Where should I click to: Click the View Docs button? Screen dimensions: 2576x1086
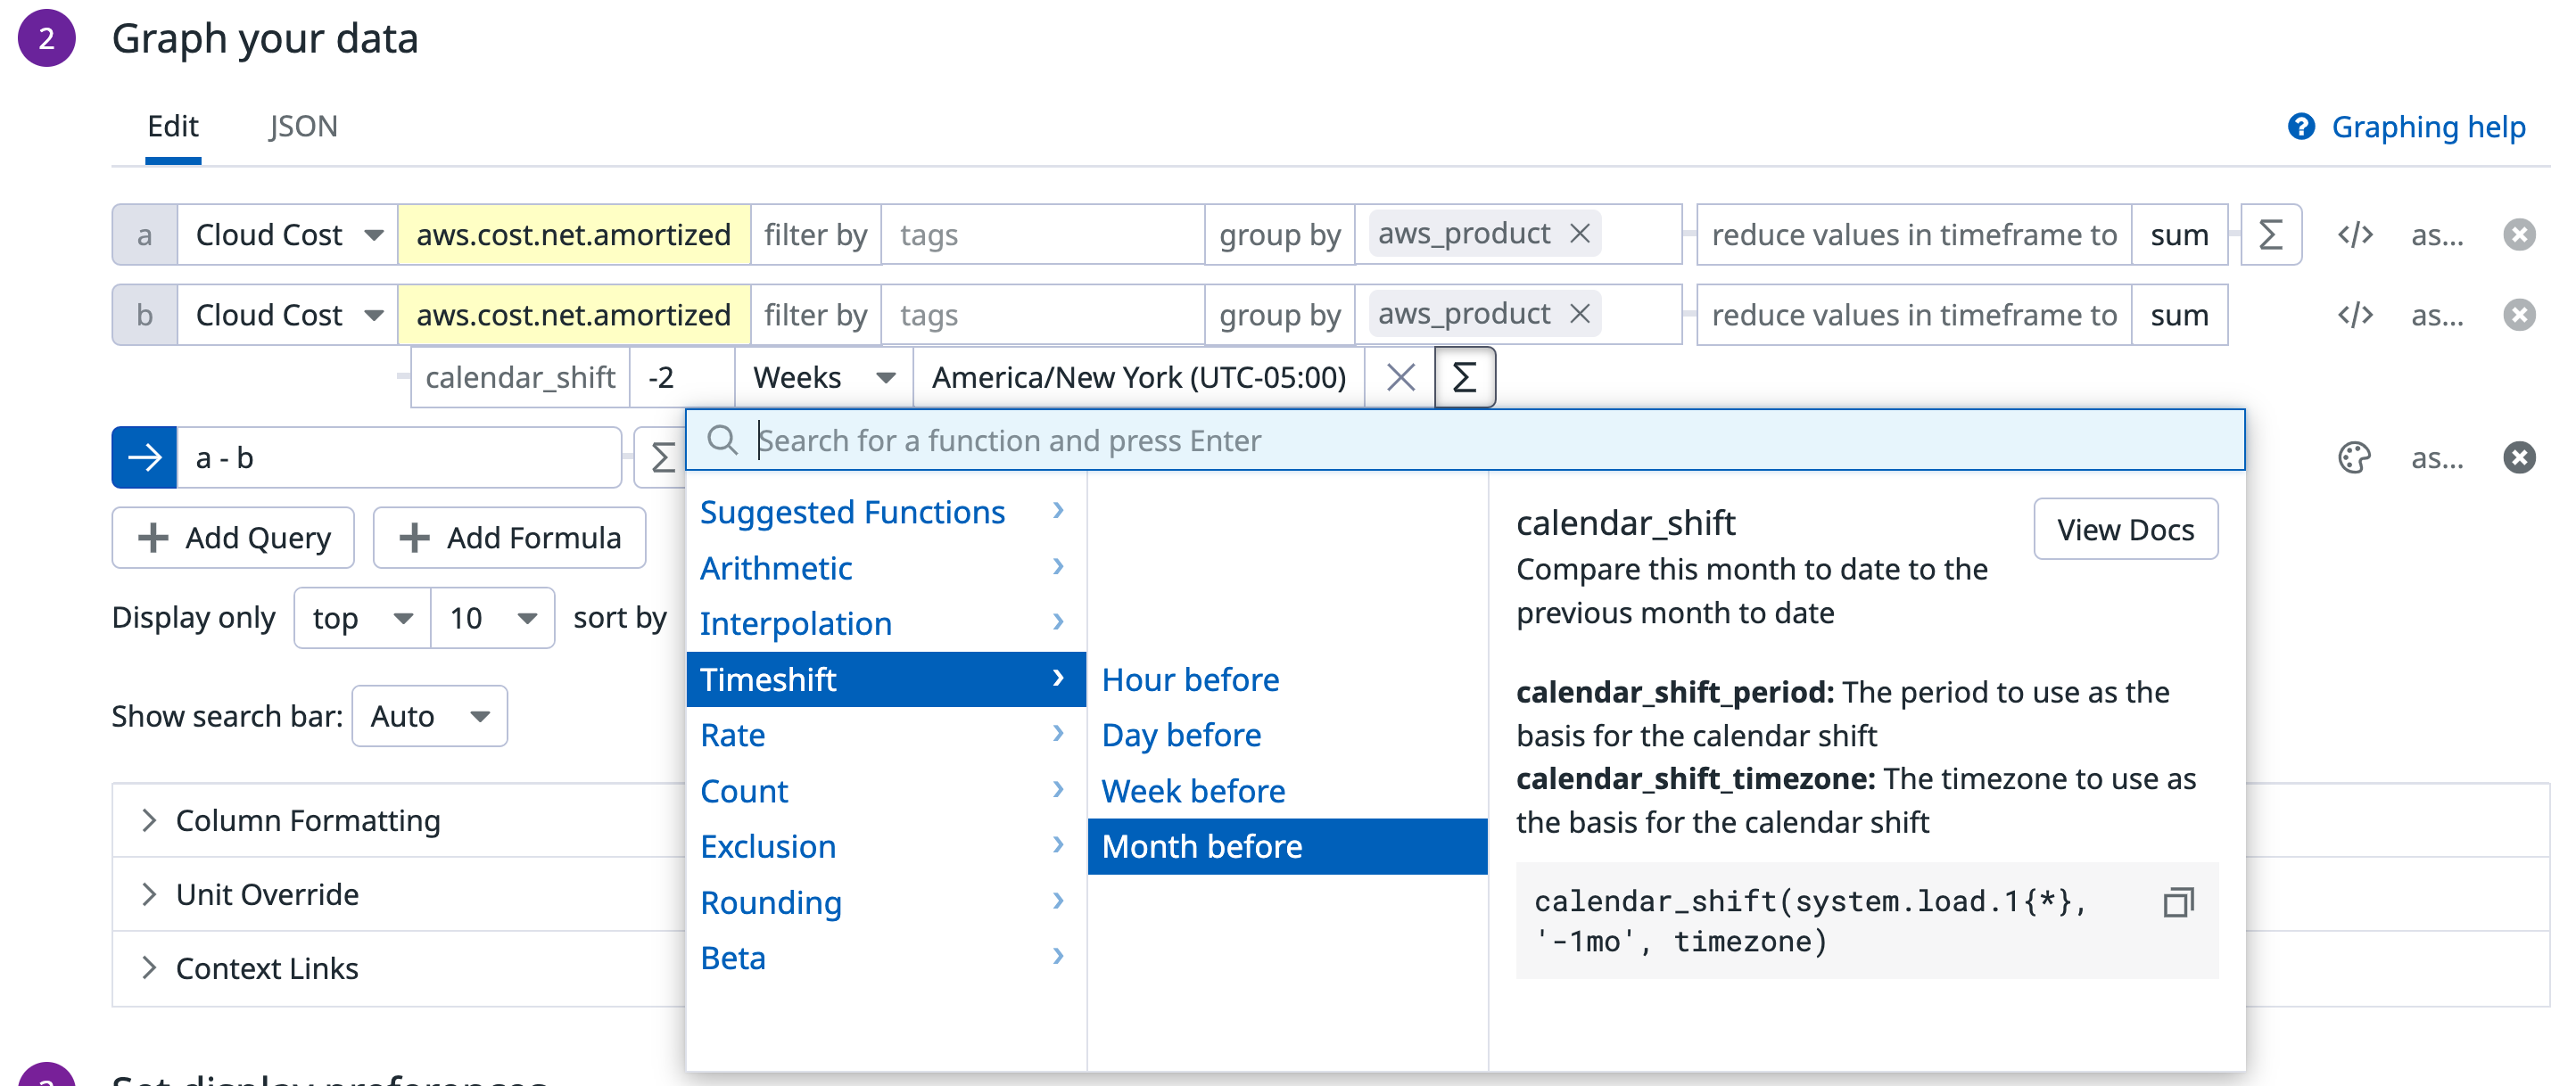tap(2124, 529)
